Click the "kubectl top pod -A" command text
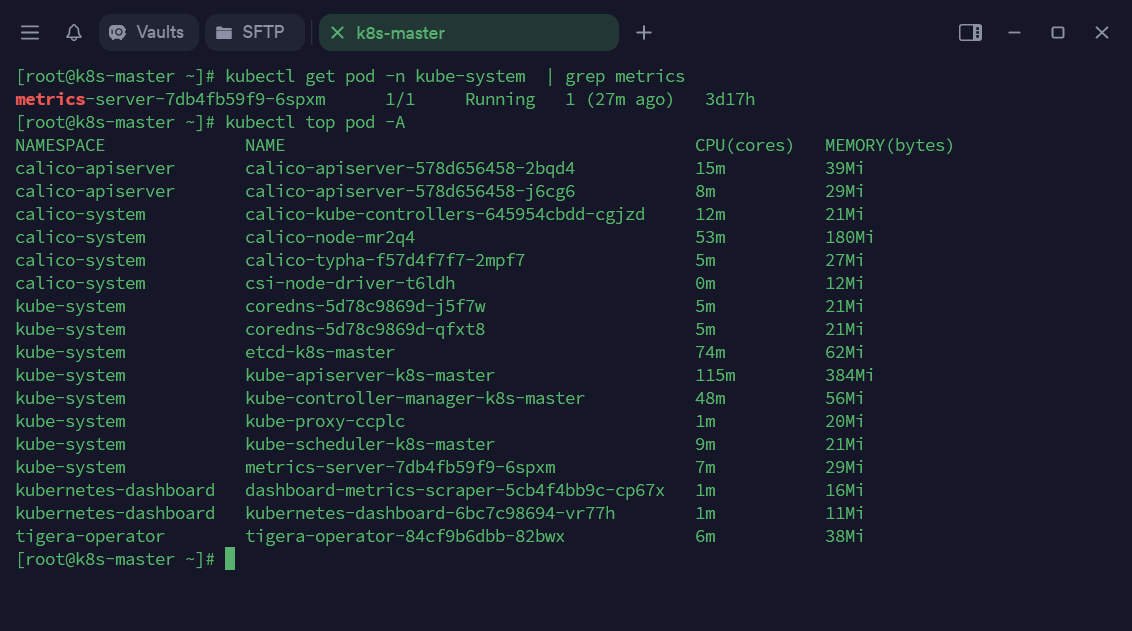 pyautogui.click(x=315, y=122)
